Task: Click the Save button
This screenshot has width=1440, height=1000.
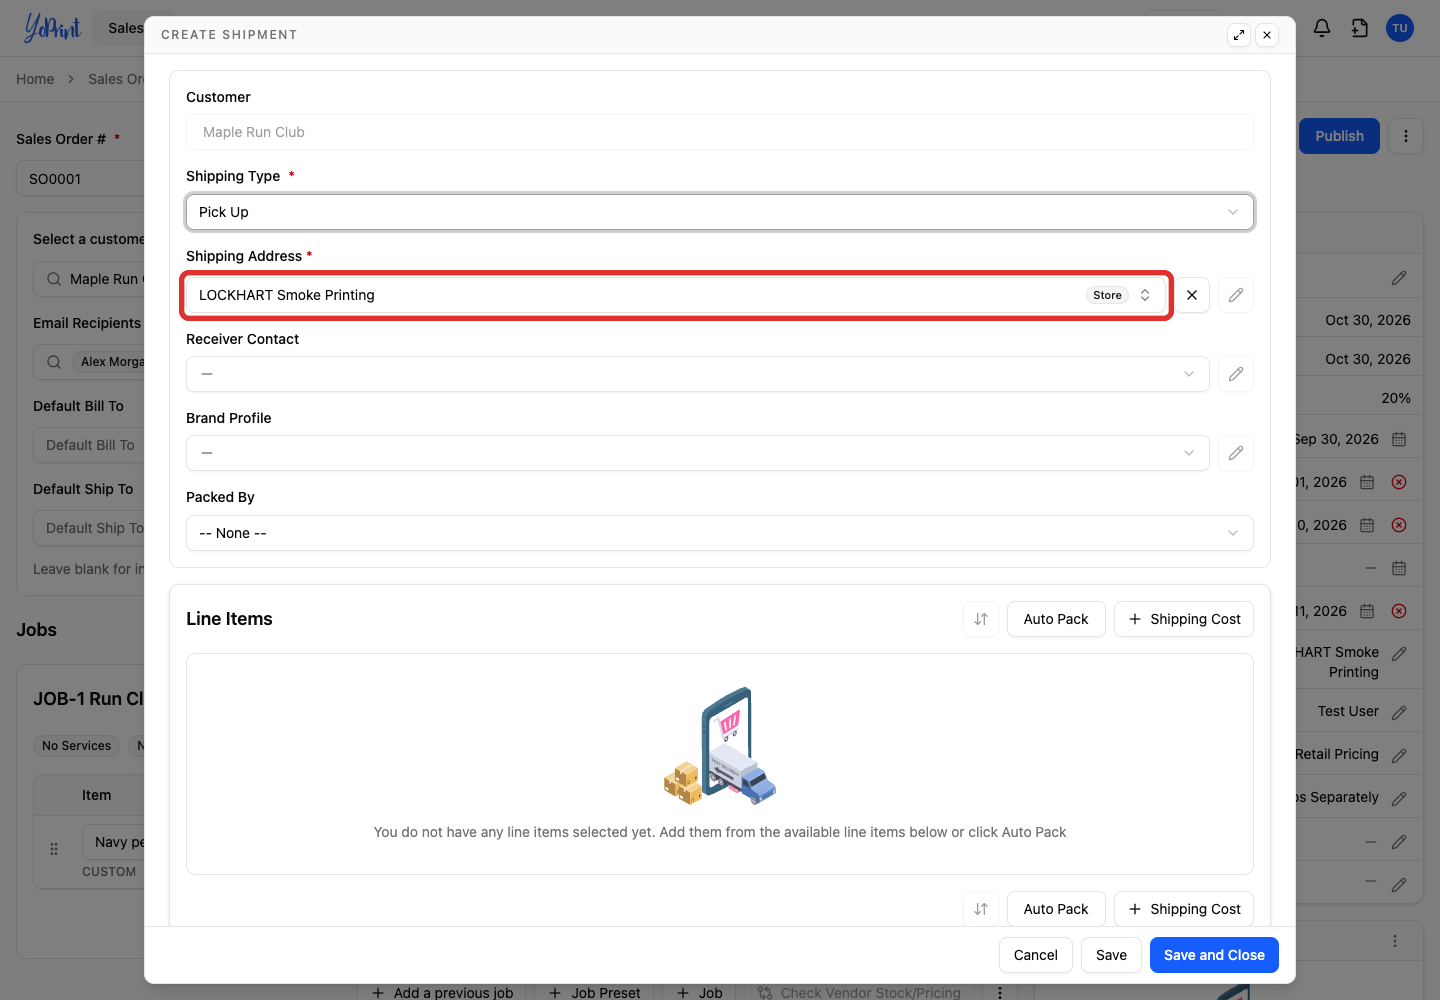Action: (x=1111, y=955)
